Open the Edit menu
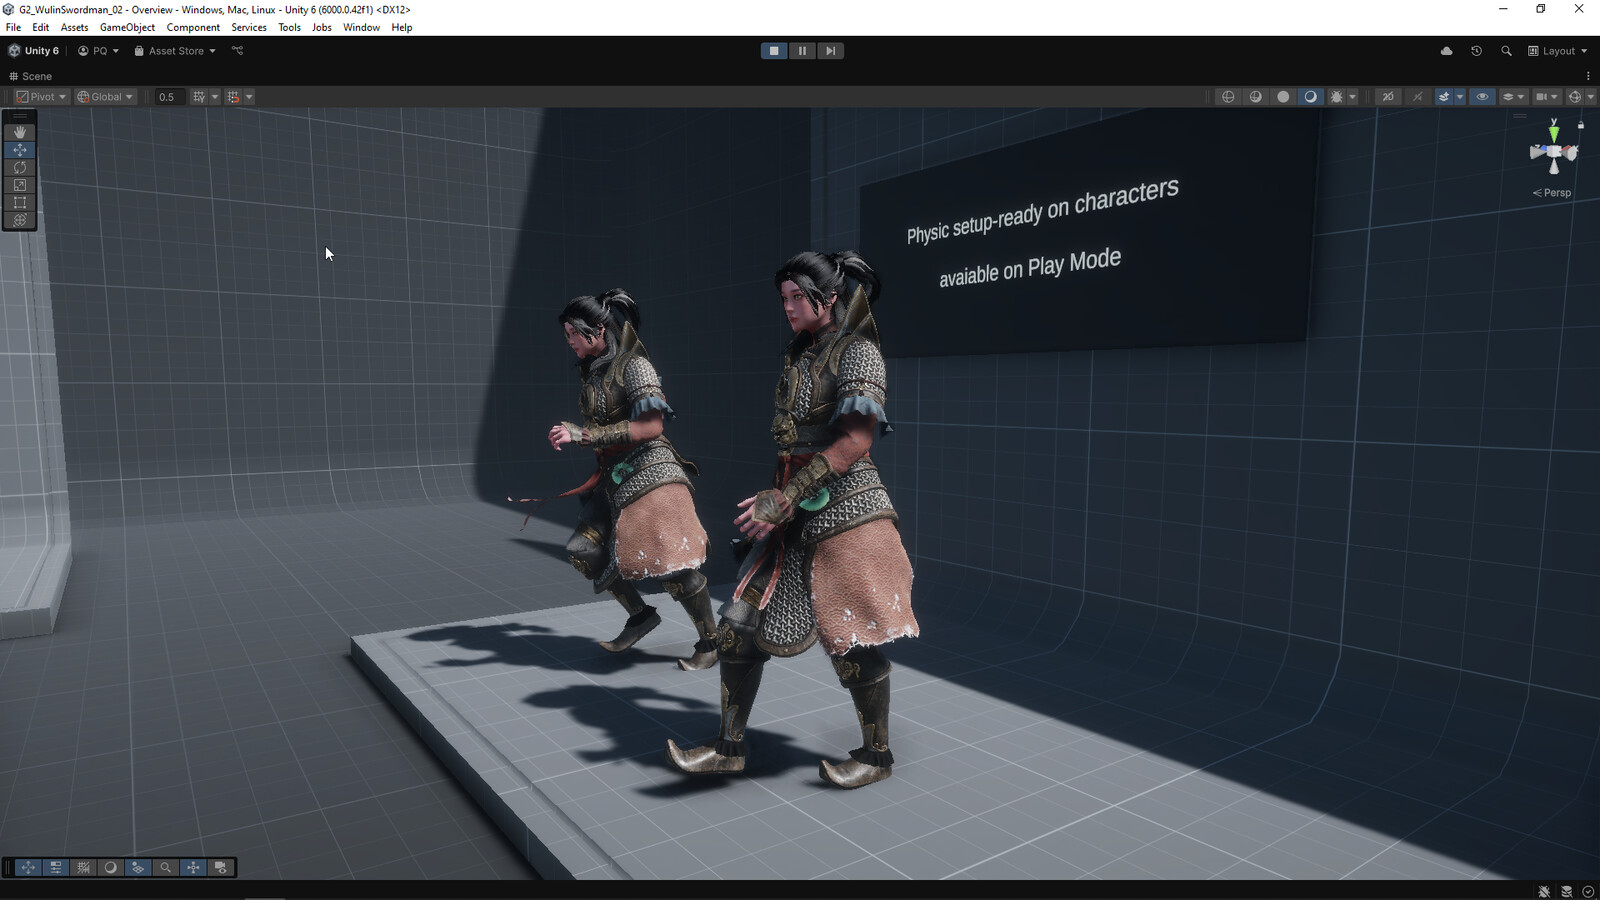The width and height of the screenshot is (1600, 900). click(x=40, y=27)
